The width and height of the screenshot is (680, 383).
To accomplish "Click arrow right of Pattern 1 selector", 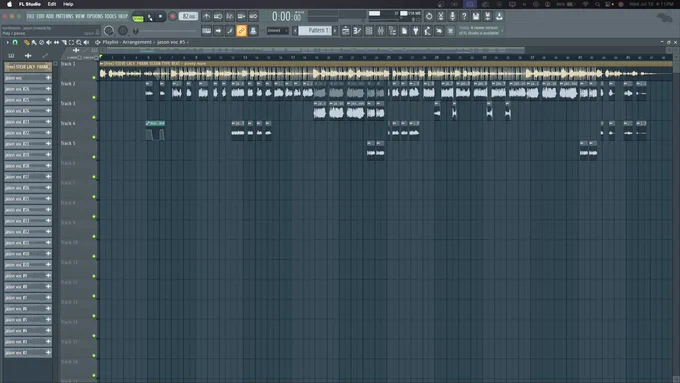I will click(335, 31).
